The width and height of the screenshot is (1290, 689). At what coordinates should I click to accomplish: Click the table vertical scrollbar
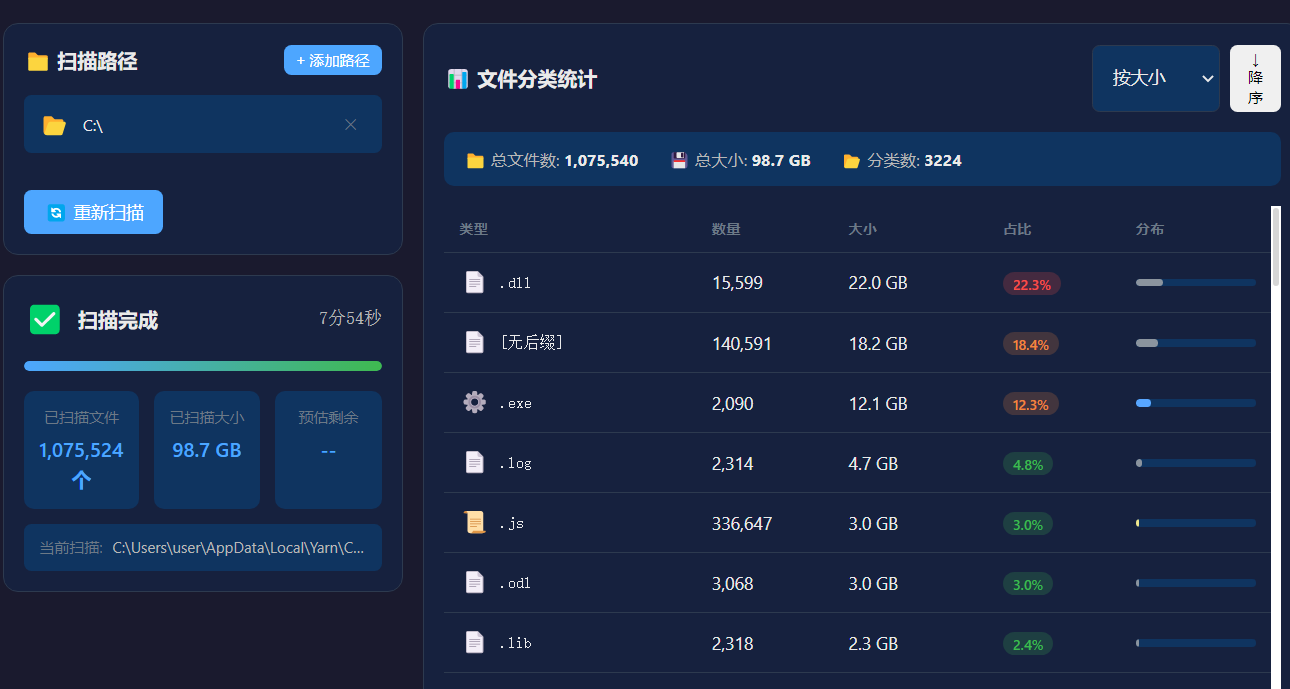(1276, 246)
